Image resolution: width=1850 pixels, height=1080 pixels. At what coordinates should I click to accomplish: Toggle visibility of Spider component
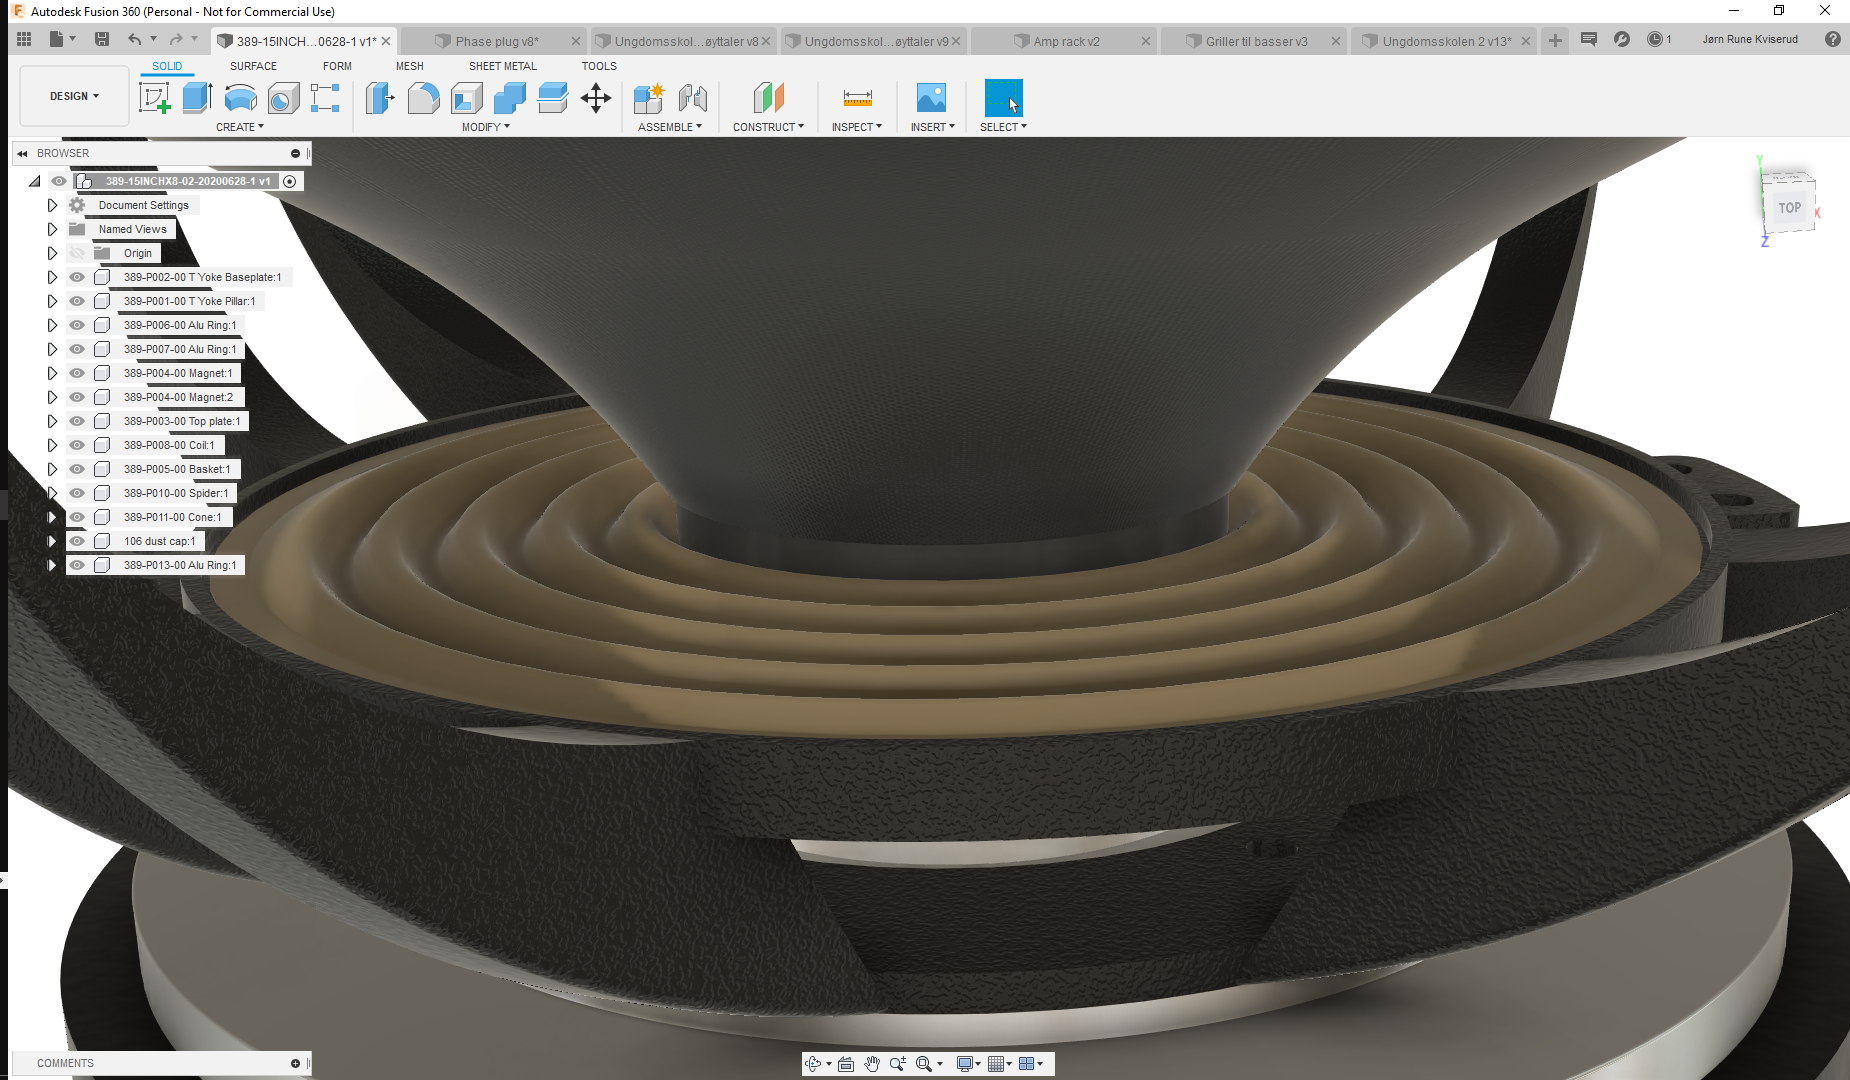(x=77, y=493)
